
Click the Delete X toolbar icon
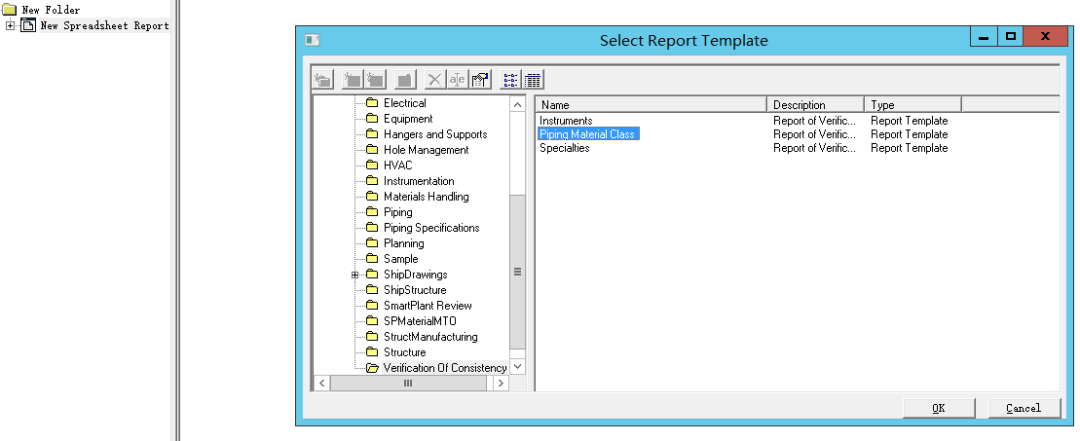pyautogui.click(x=435, y=79)
